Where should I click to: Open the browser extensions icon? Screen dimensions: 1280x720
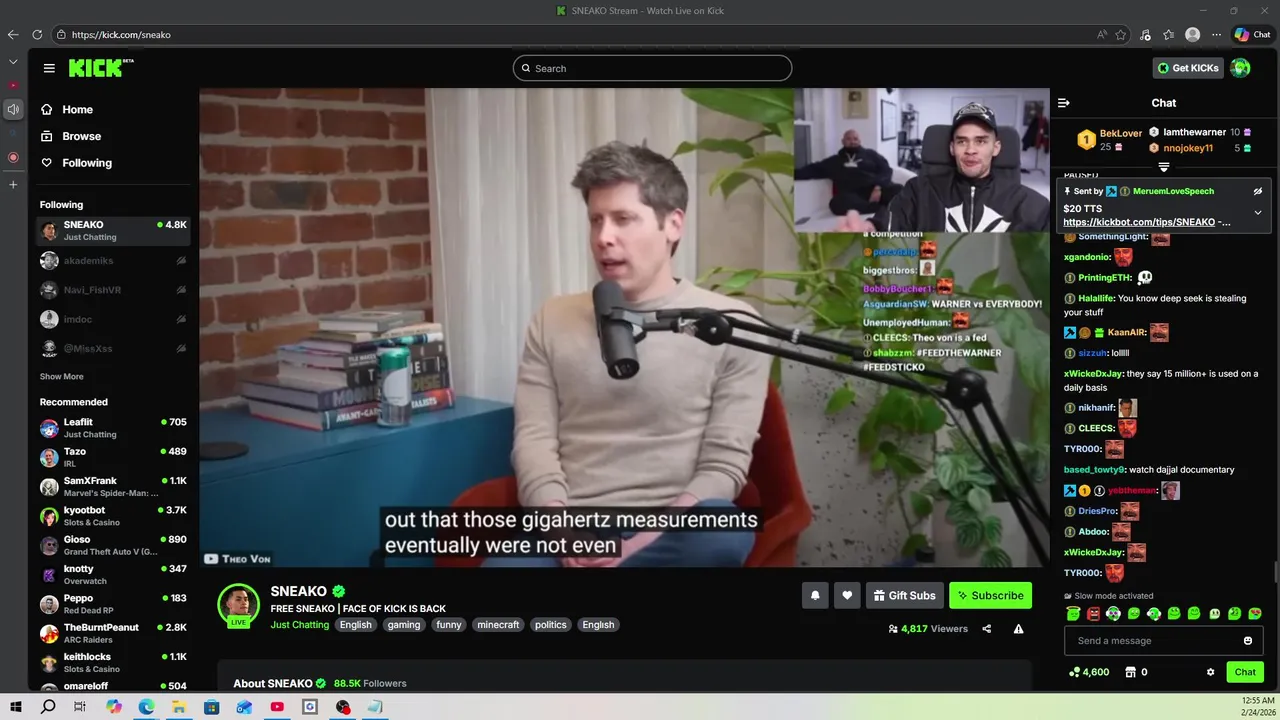tap(1145, 34)
